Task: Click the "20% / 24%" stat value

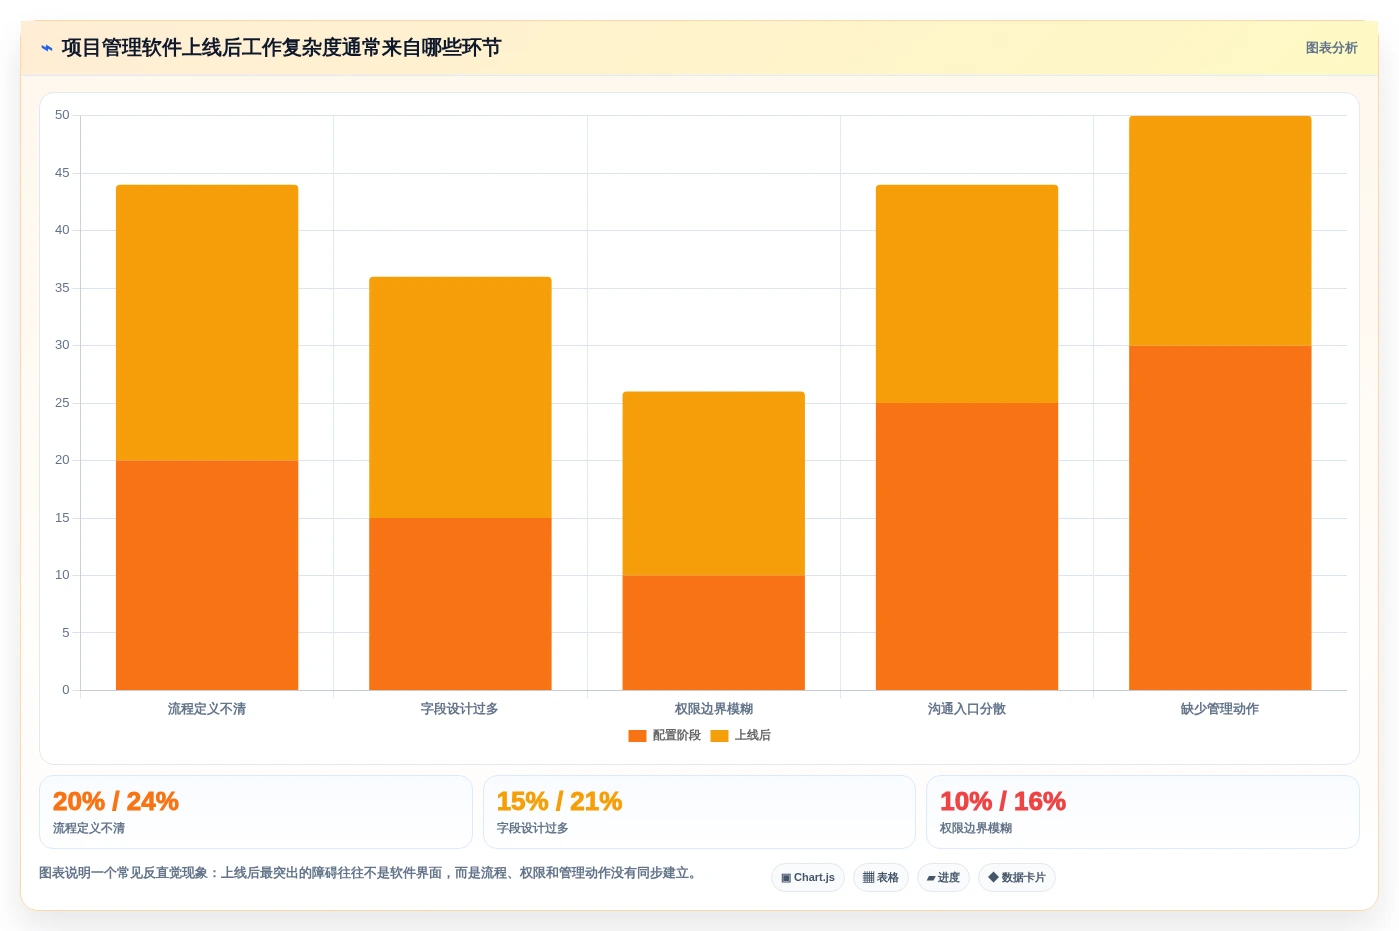Action: [116, 802]
